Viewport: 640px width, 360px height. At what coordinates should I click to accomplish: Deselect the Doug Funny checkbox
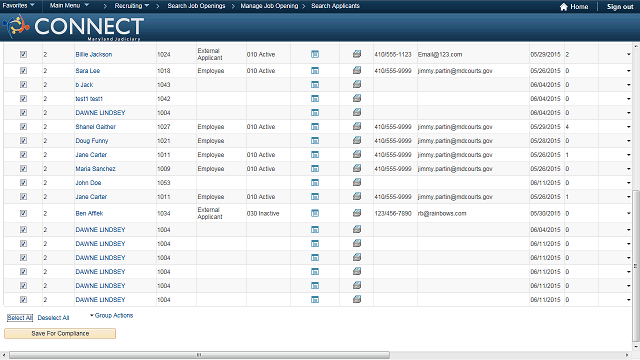23,140
